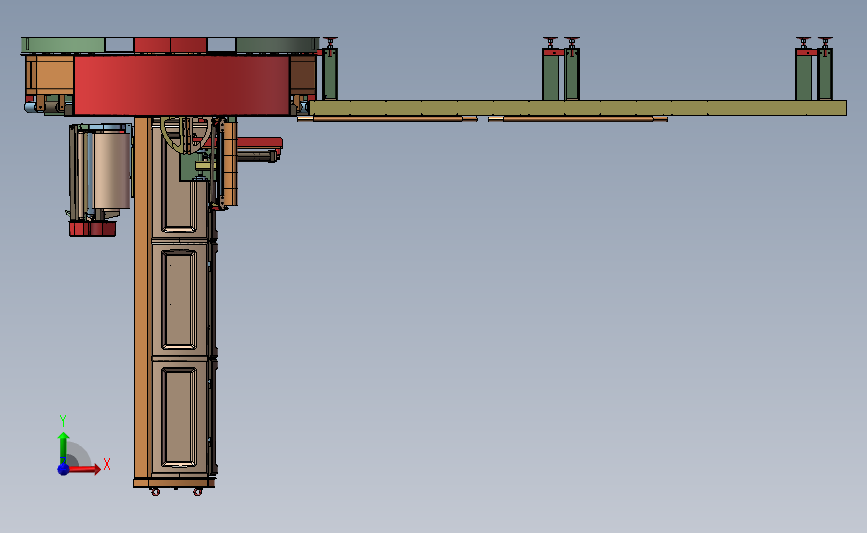
Task: Select the right thin orange rail under beam
Action: [x=578, y=119]
